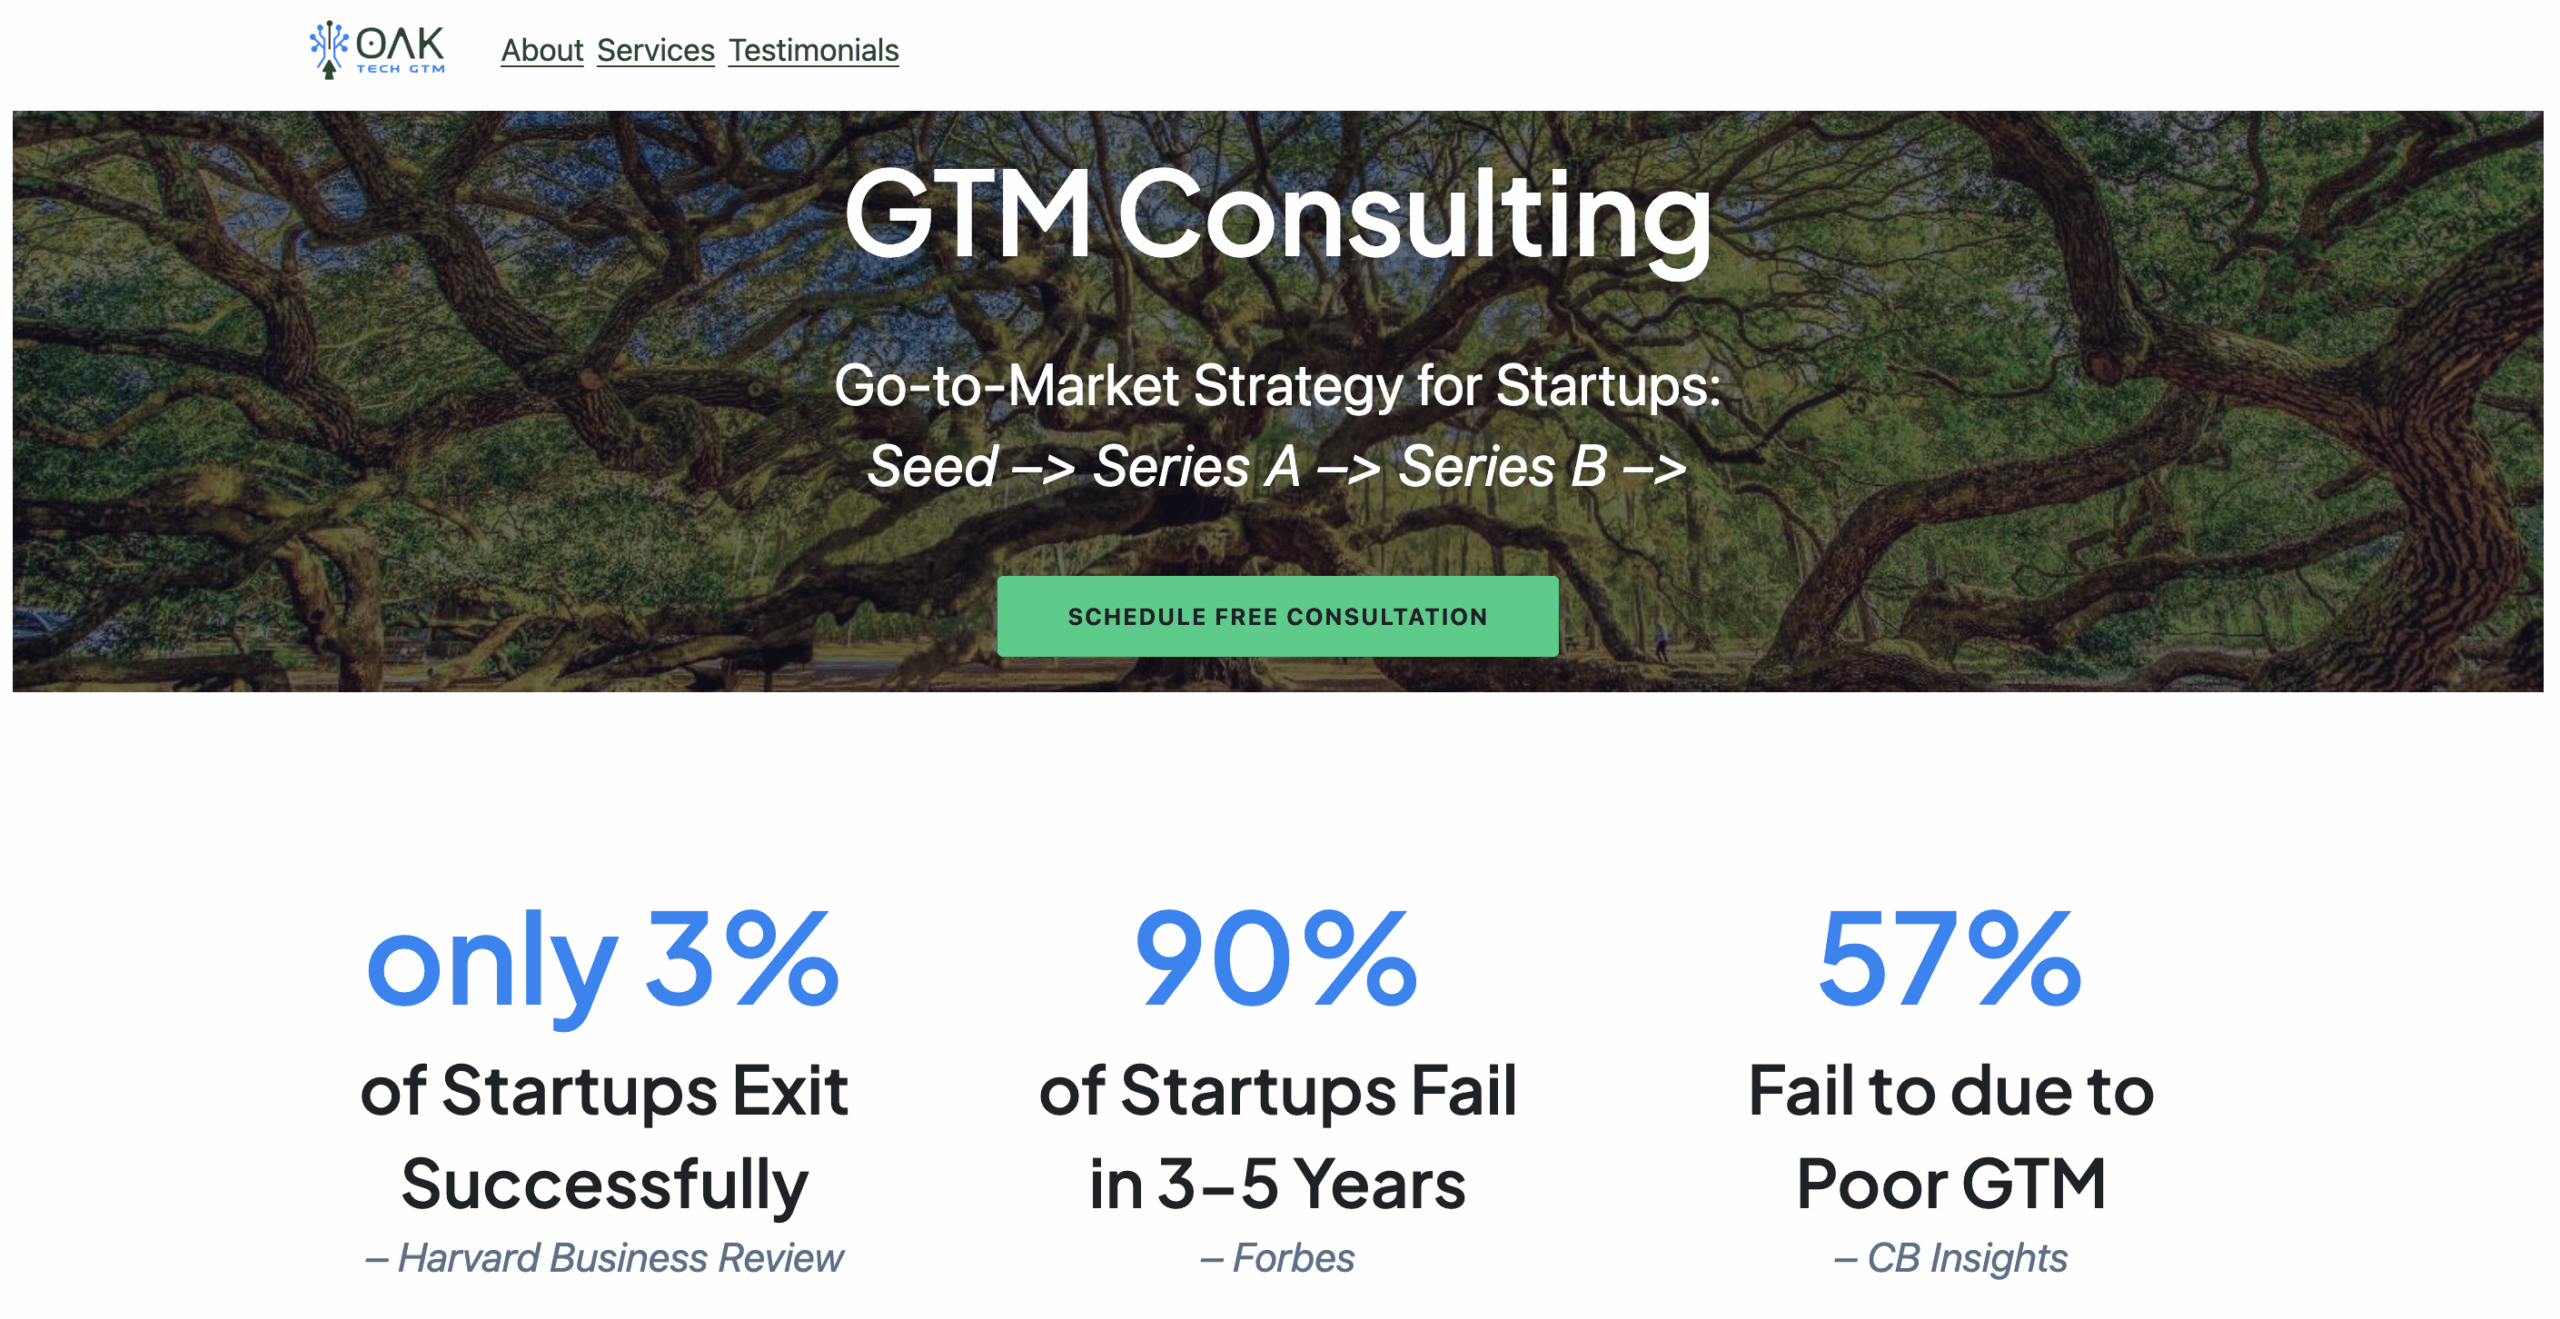This screenshot has height=1319, width=2560.
Task: Go to the Services menu item
Action: [x=656, y=50]
